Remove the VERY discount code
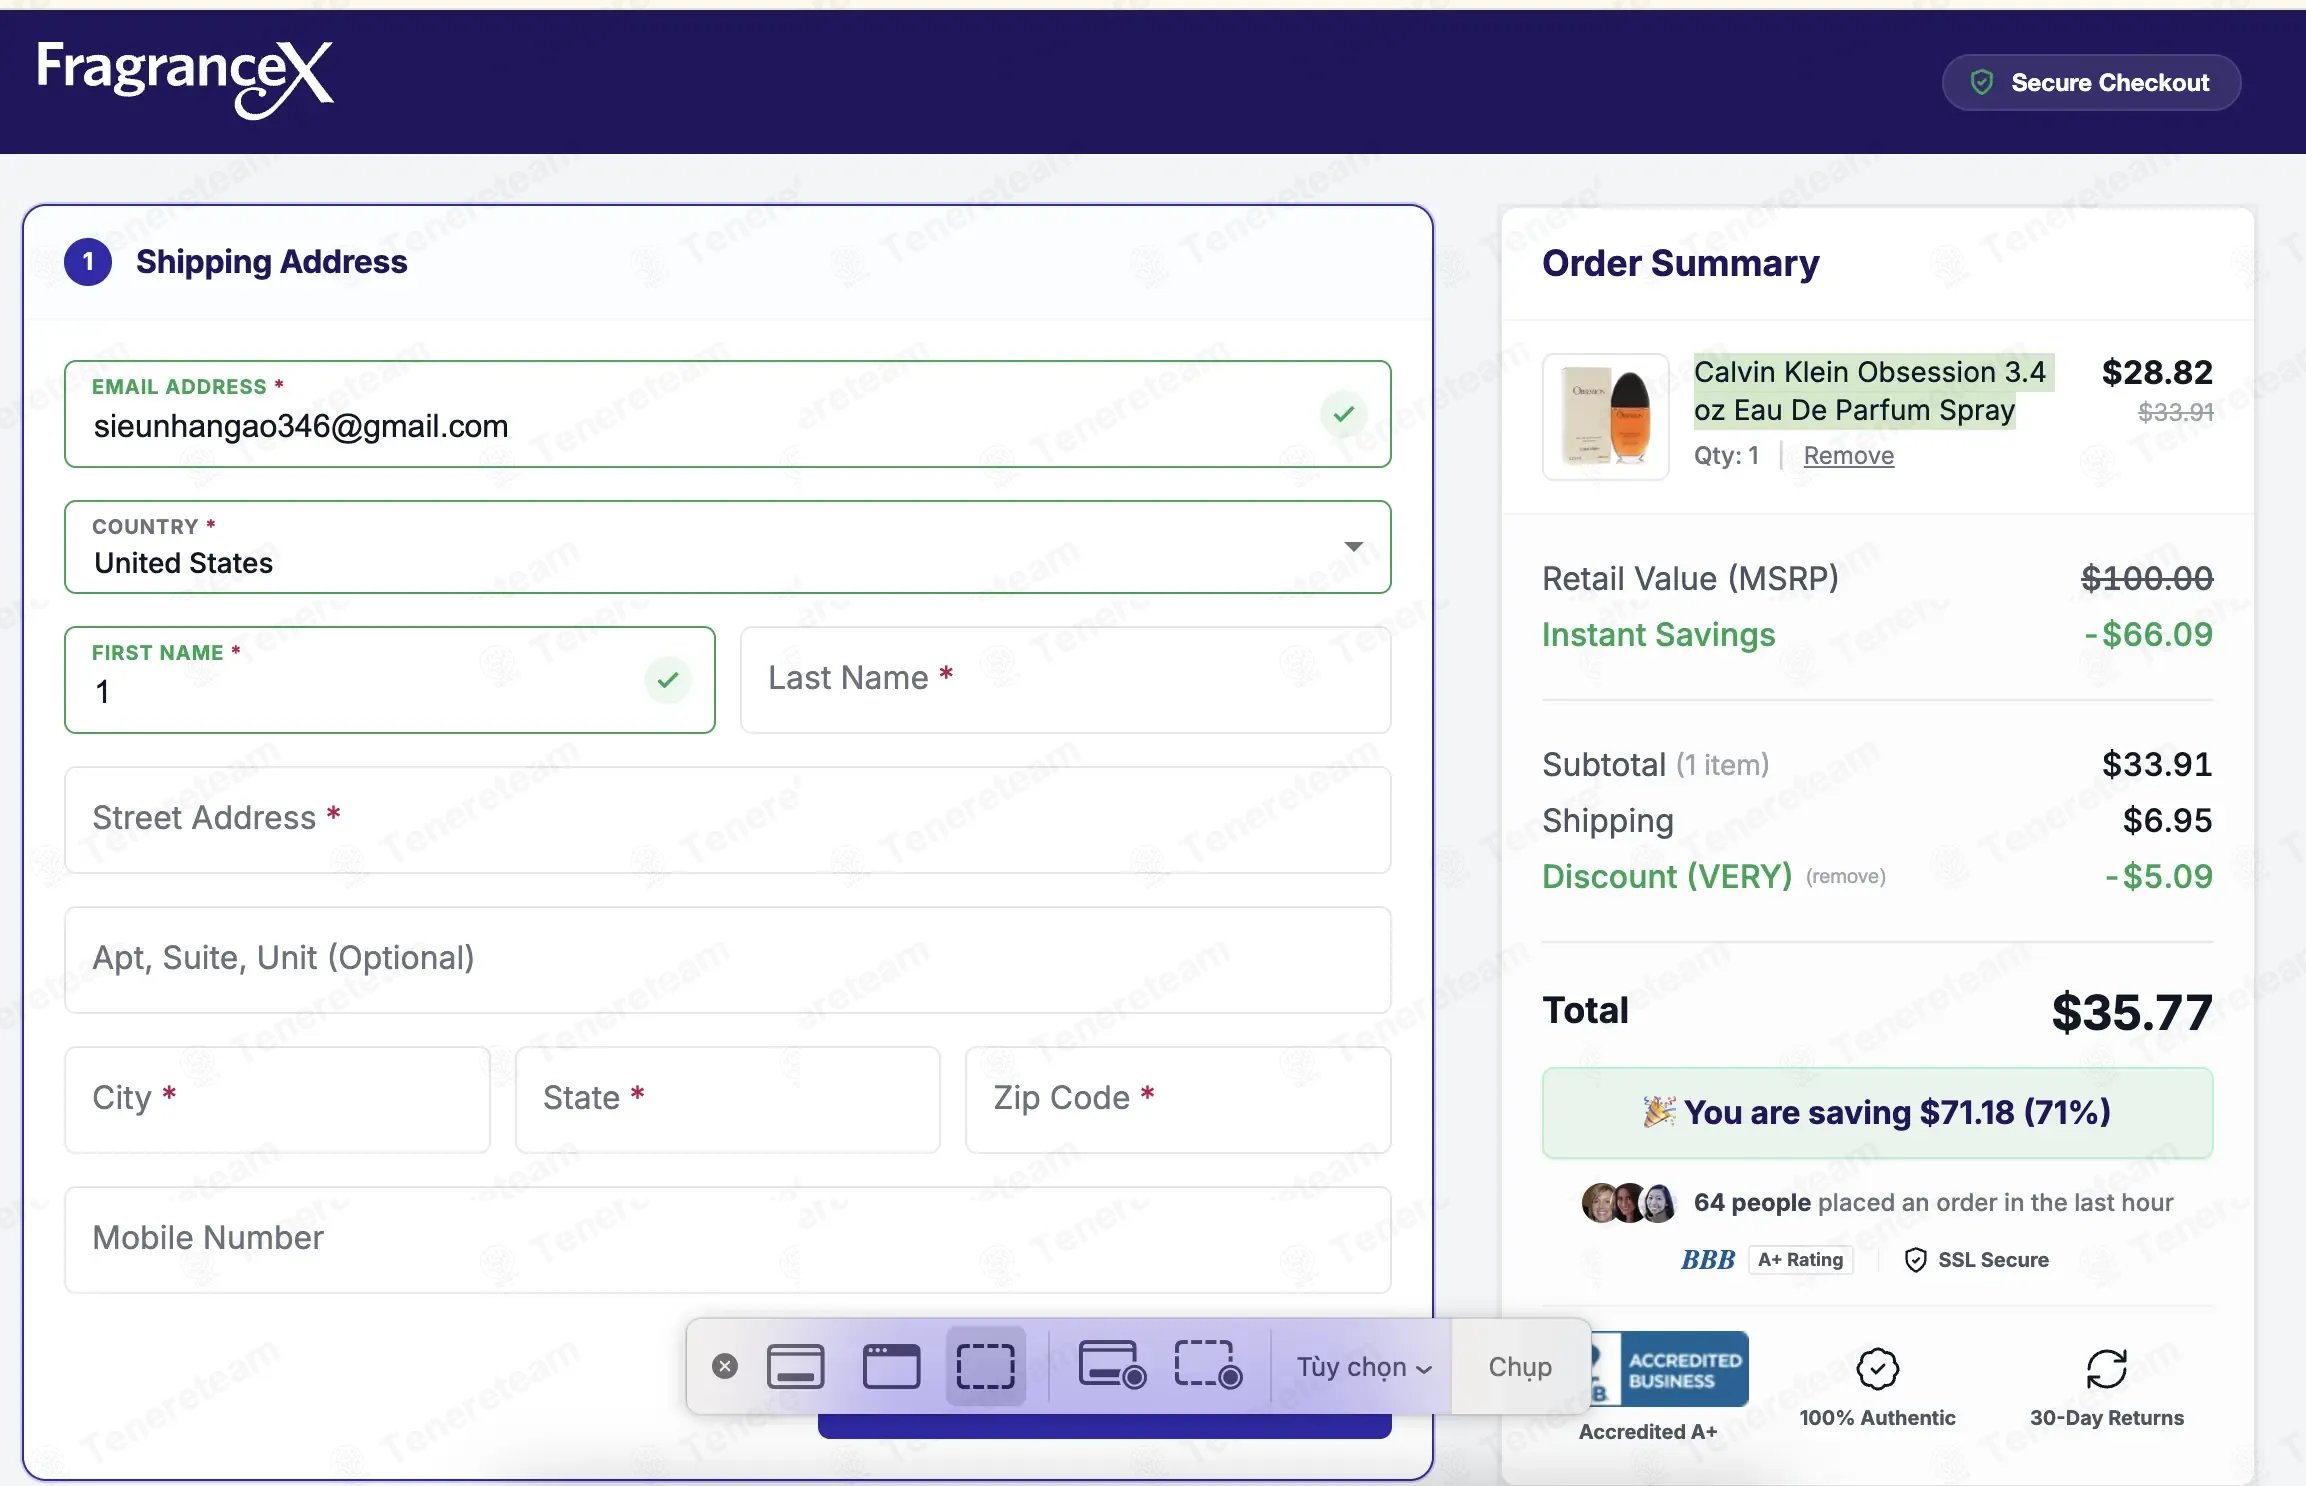 (1846, 877)
